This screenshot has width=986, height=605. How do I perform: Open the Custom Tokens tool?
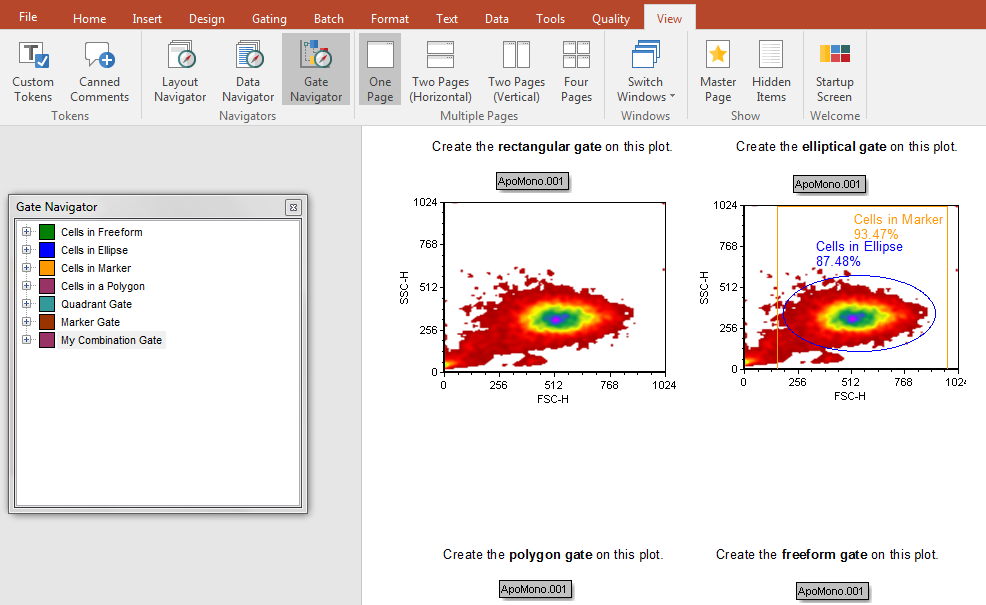[33, 72]
